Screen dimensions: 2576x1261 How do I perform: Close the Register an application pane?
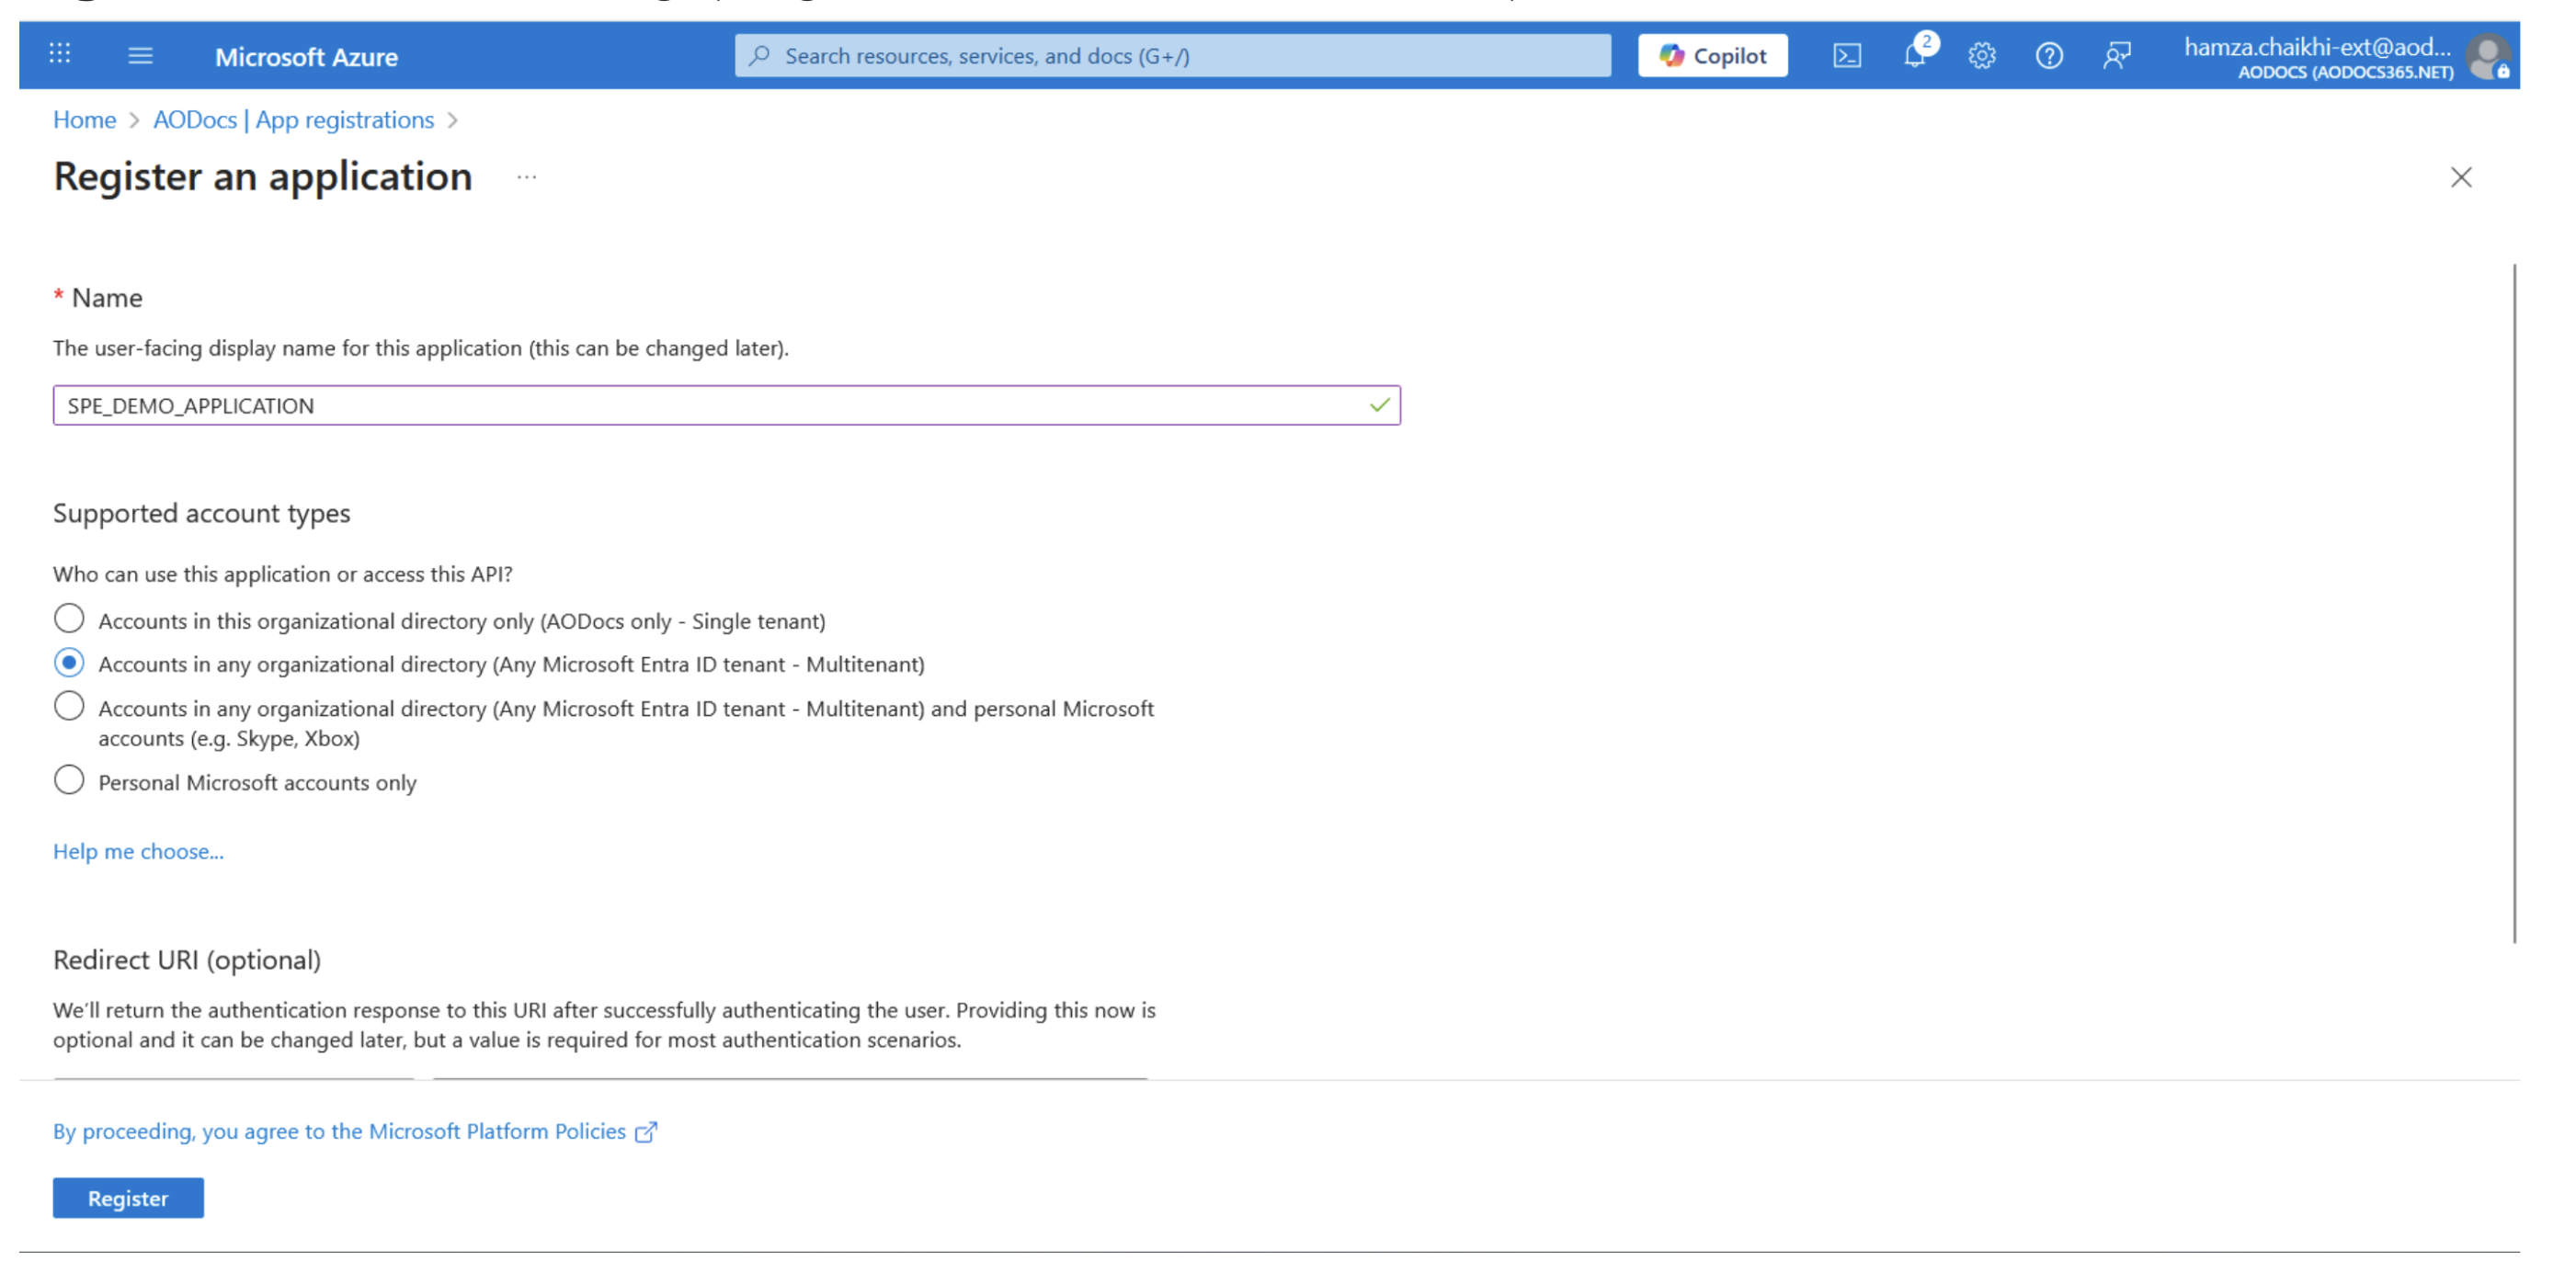(2460, 177)
